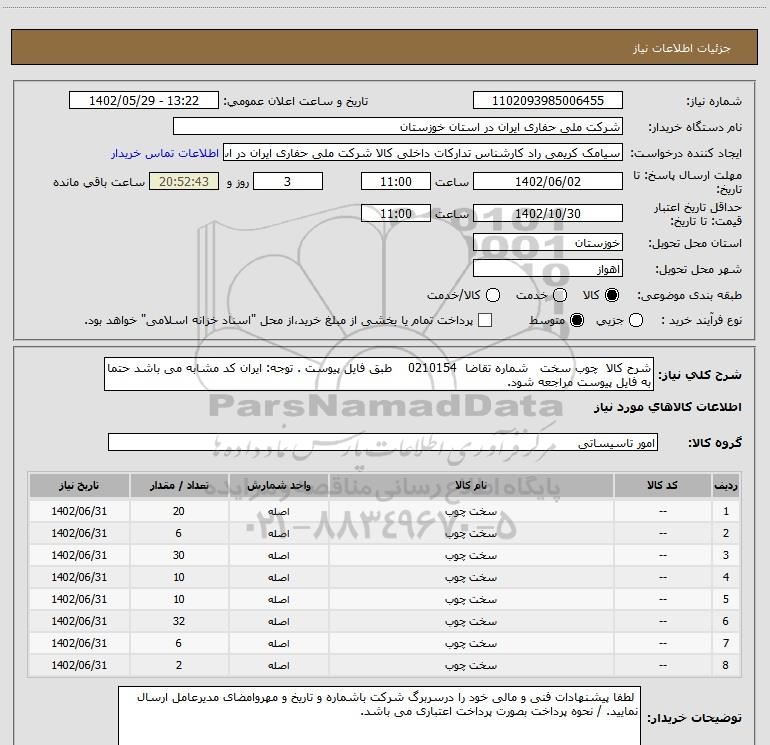Viewport: 770px width, 745px height.
Task: Click the buyer notes text area
Action: coord(380,716)
